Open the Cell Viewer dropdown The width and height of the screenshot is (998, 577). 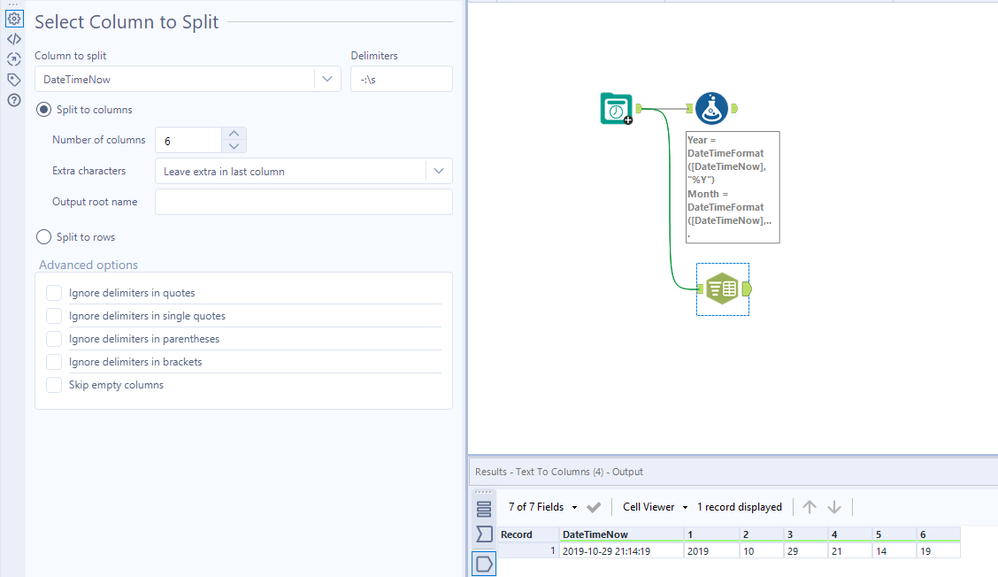coord(655,507)
